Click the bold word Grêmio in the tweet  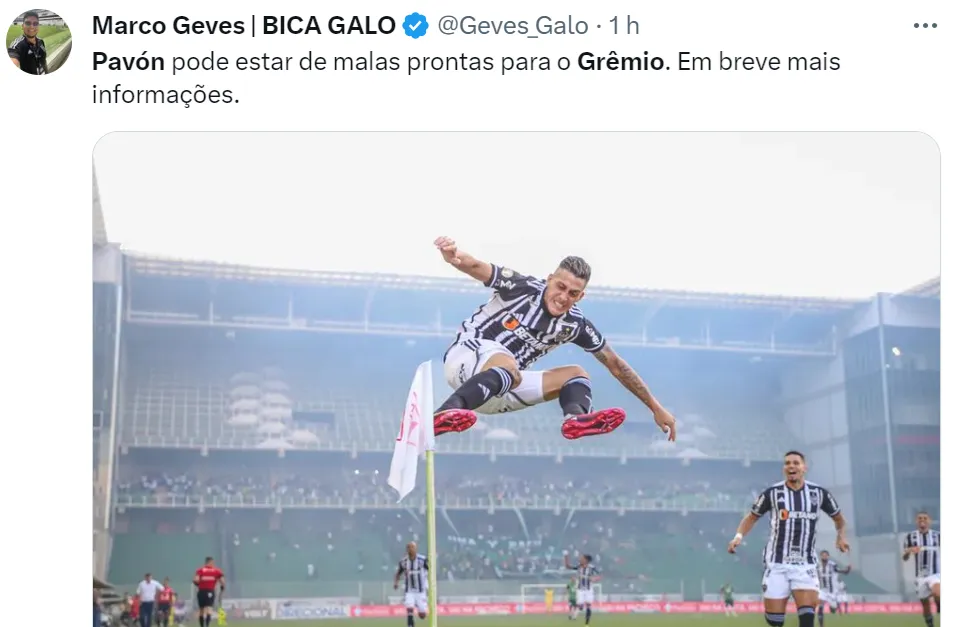621,61
